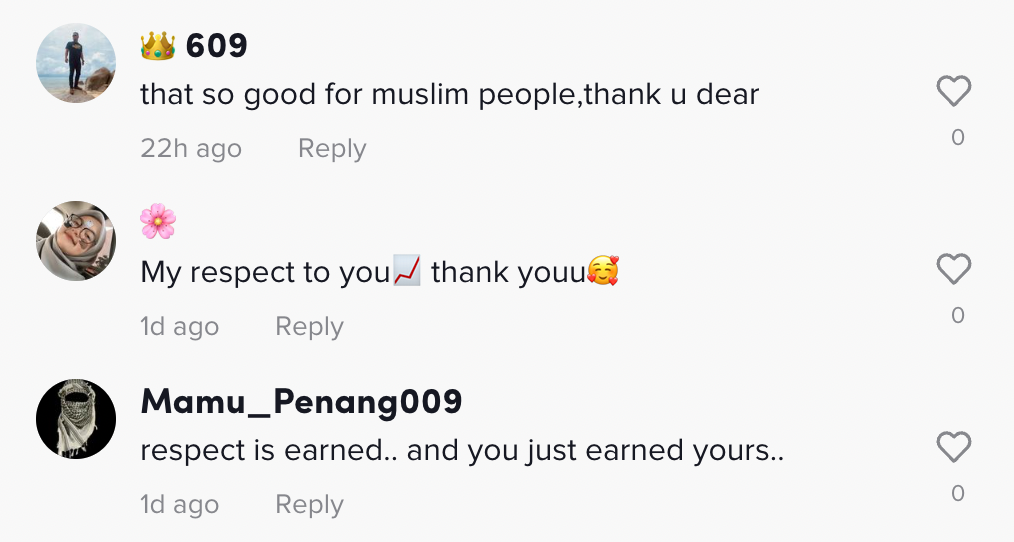Open Mamu_Penang009's profile avatar
Image resolution: width=1014 pixels, height=542 pixels.
point(76,419)
